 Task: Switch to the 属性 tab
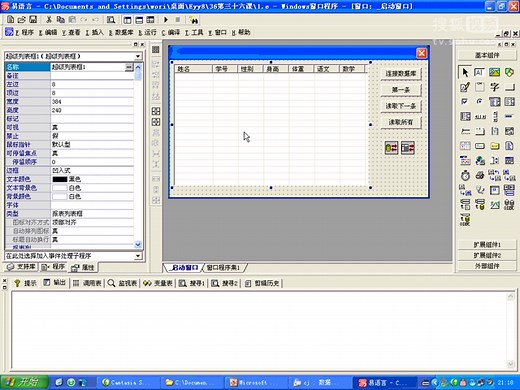point(83,267)
